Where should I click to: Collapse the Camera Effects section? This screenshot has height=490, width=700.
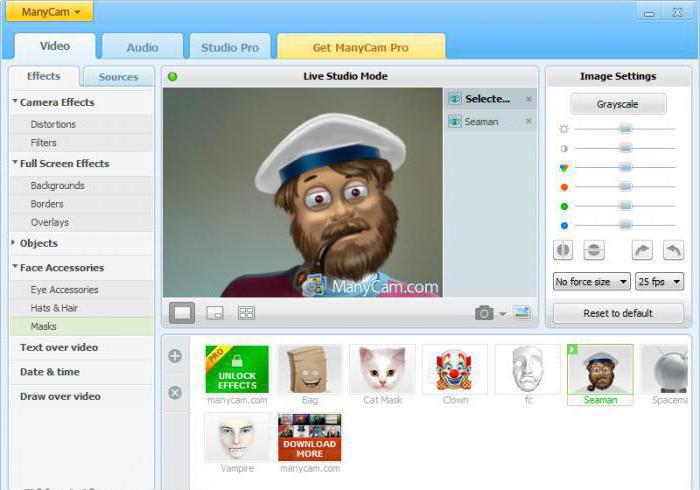(15, 101)
